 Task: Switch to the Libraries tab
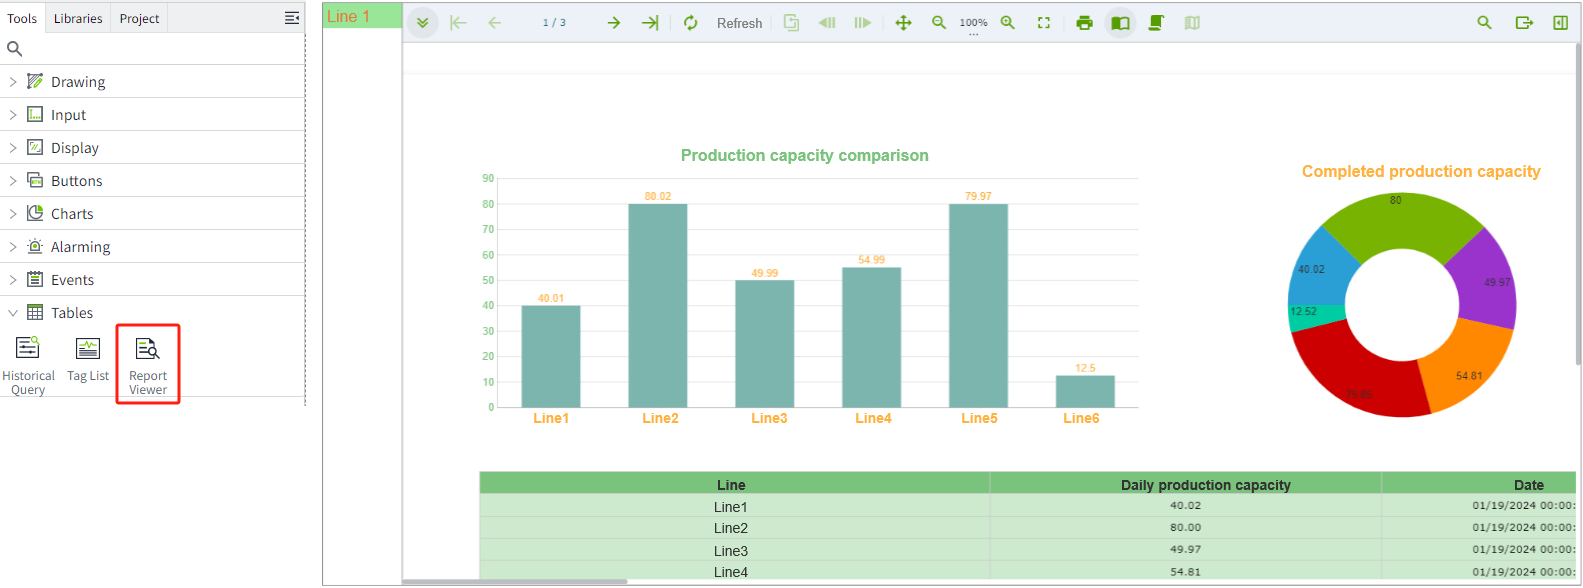click(x=78, y=19)
